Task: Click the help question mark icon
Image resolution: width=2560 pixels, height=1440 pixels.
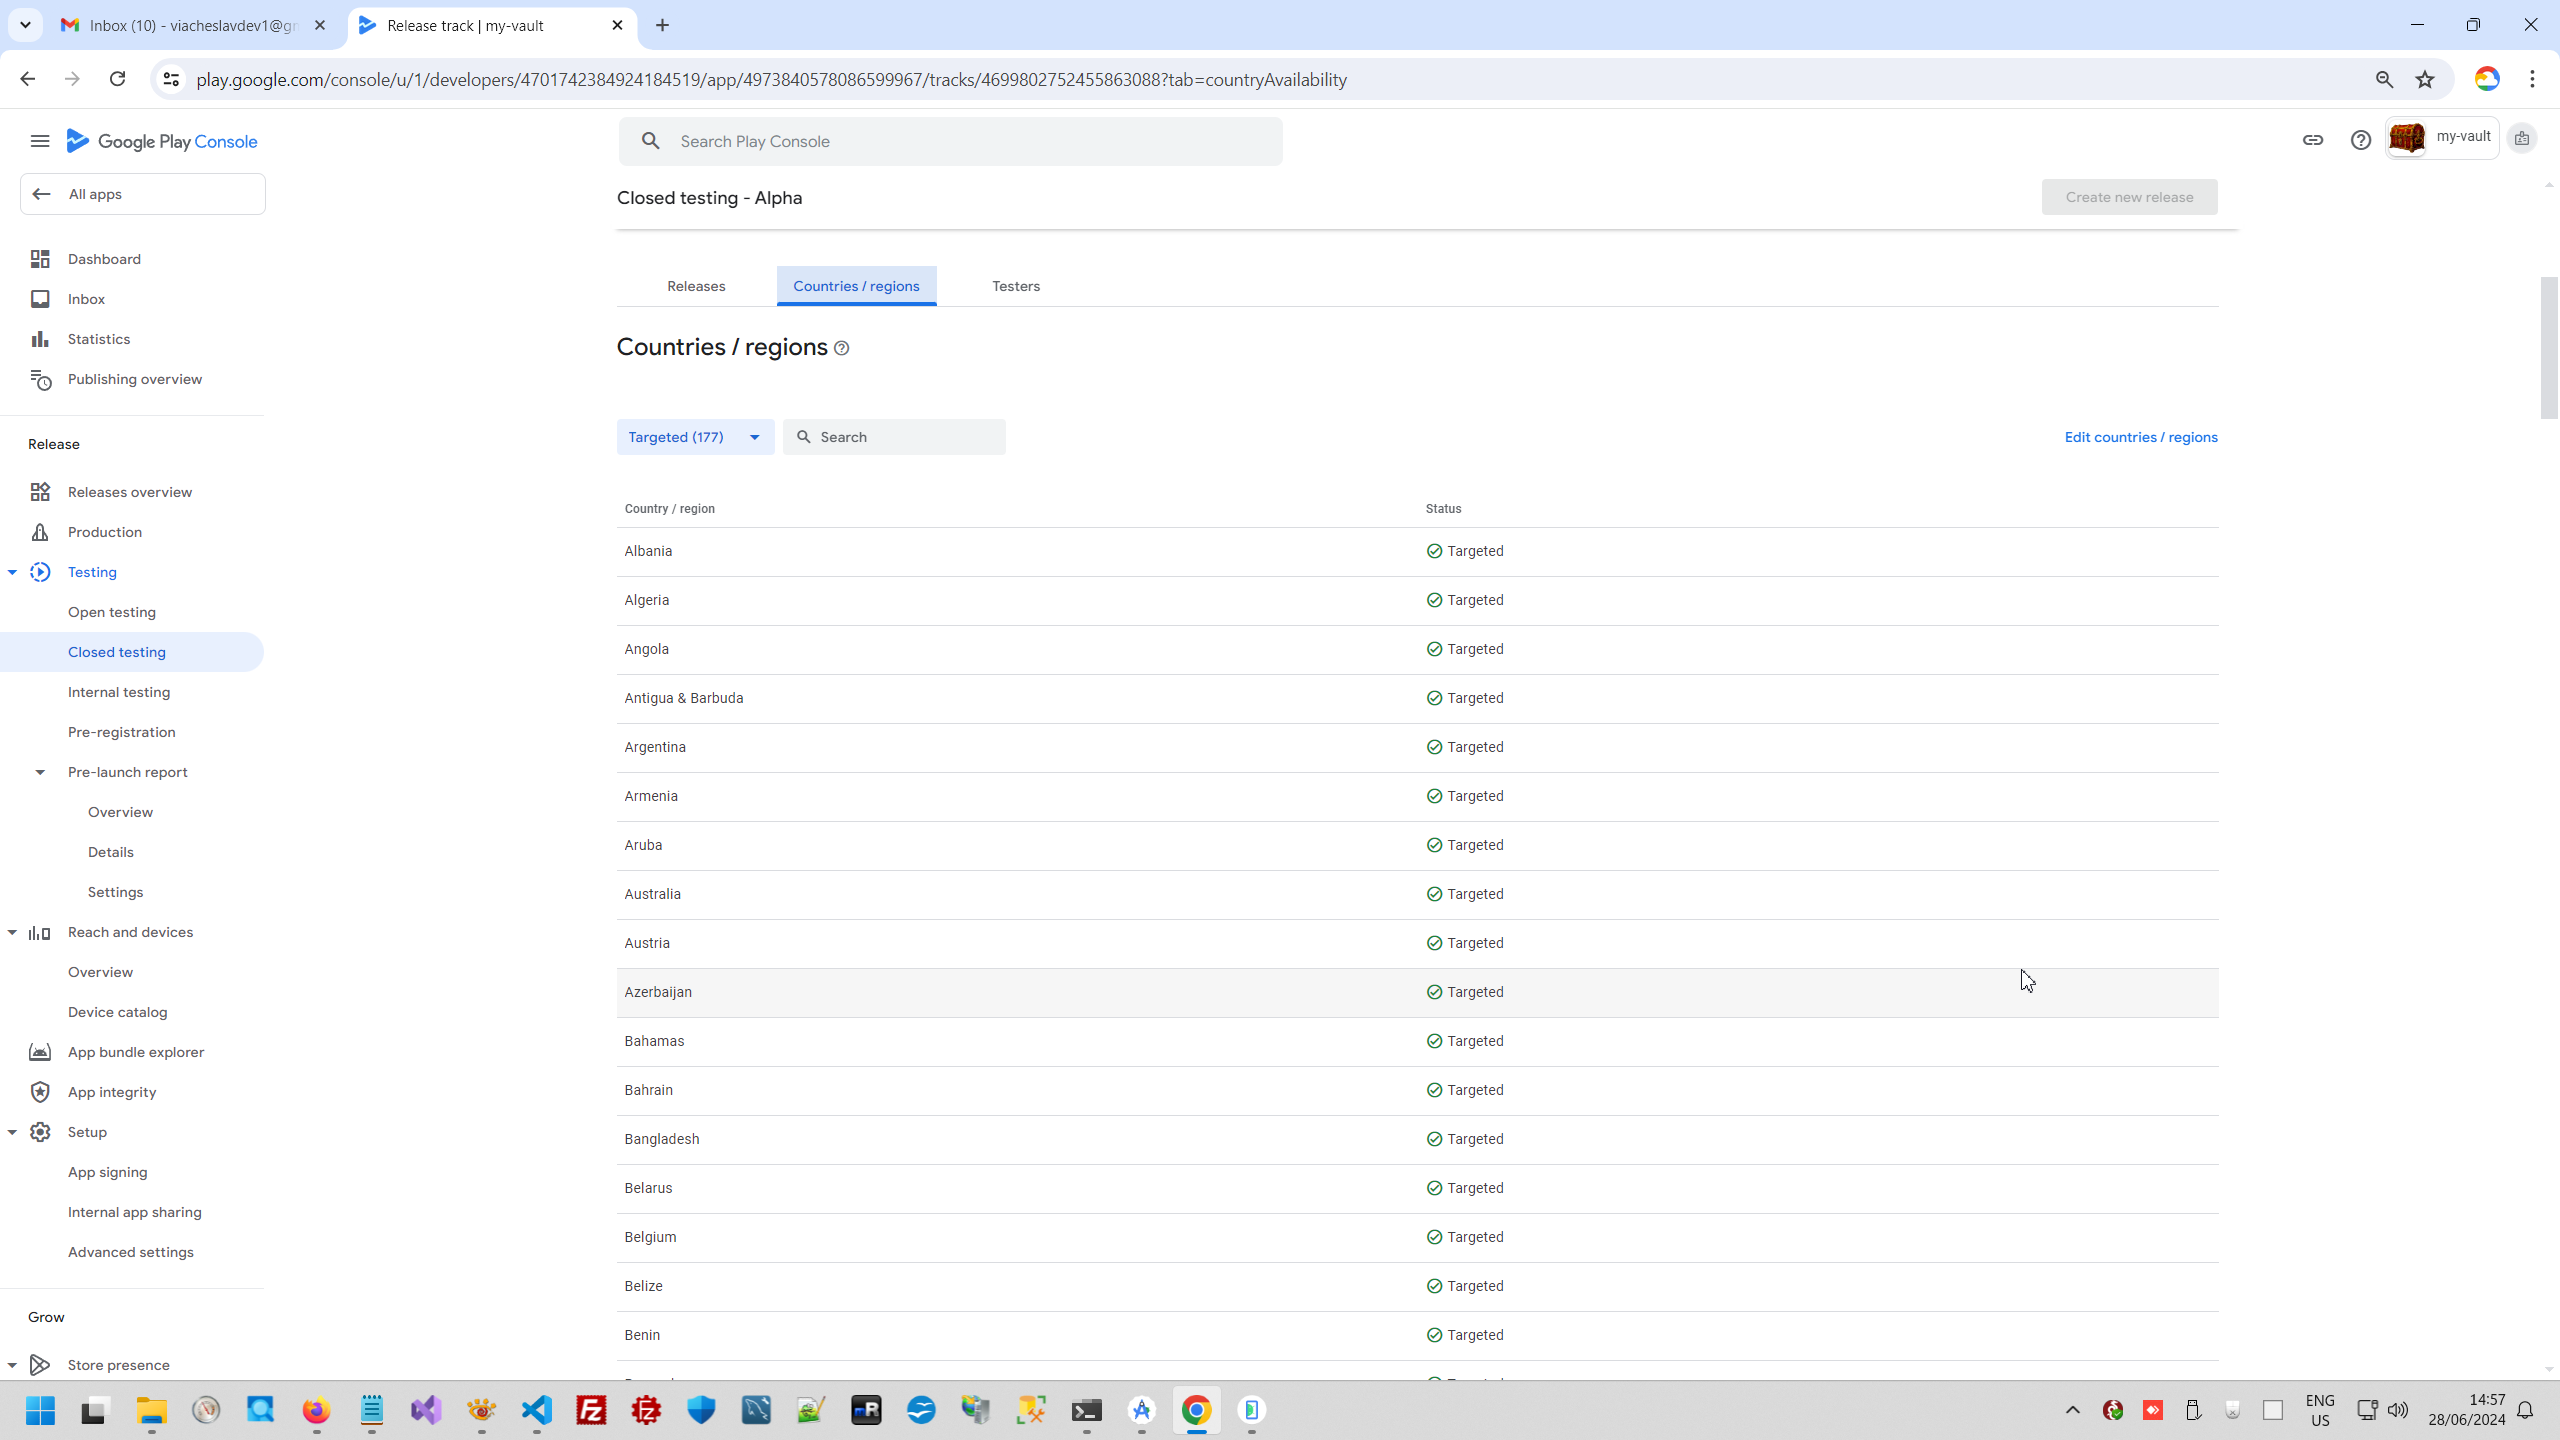Action: point(2360,140)
